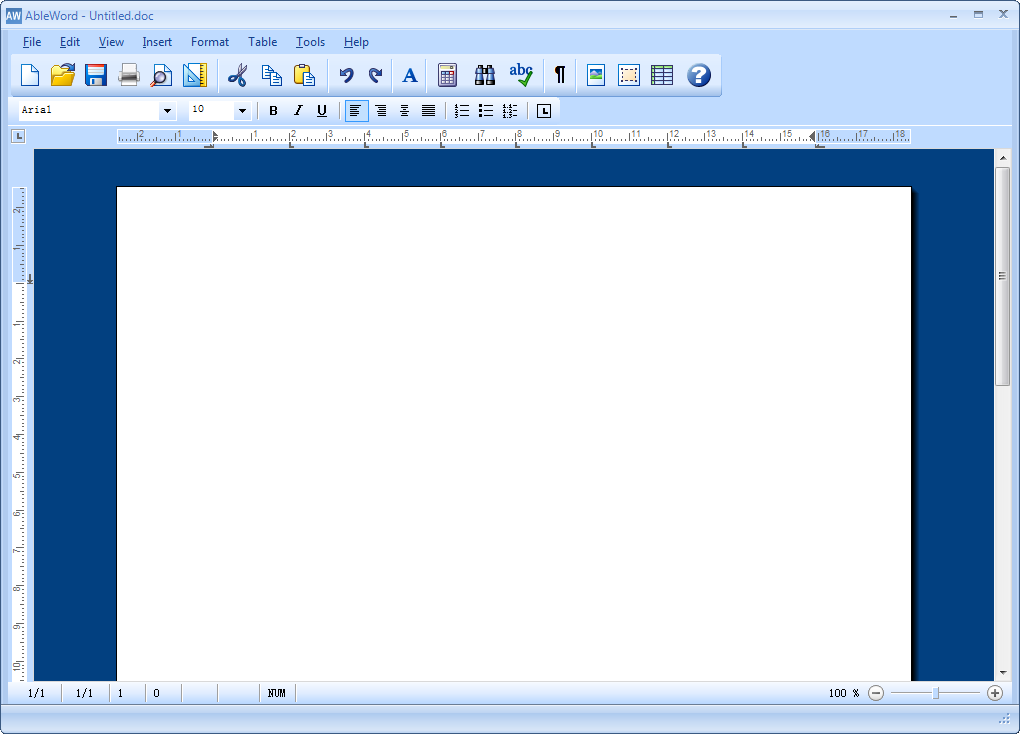The height and width of the screenshot is (734, 1020).
Task: Apply numbered list formatting
Action: tap(462, 111)
